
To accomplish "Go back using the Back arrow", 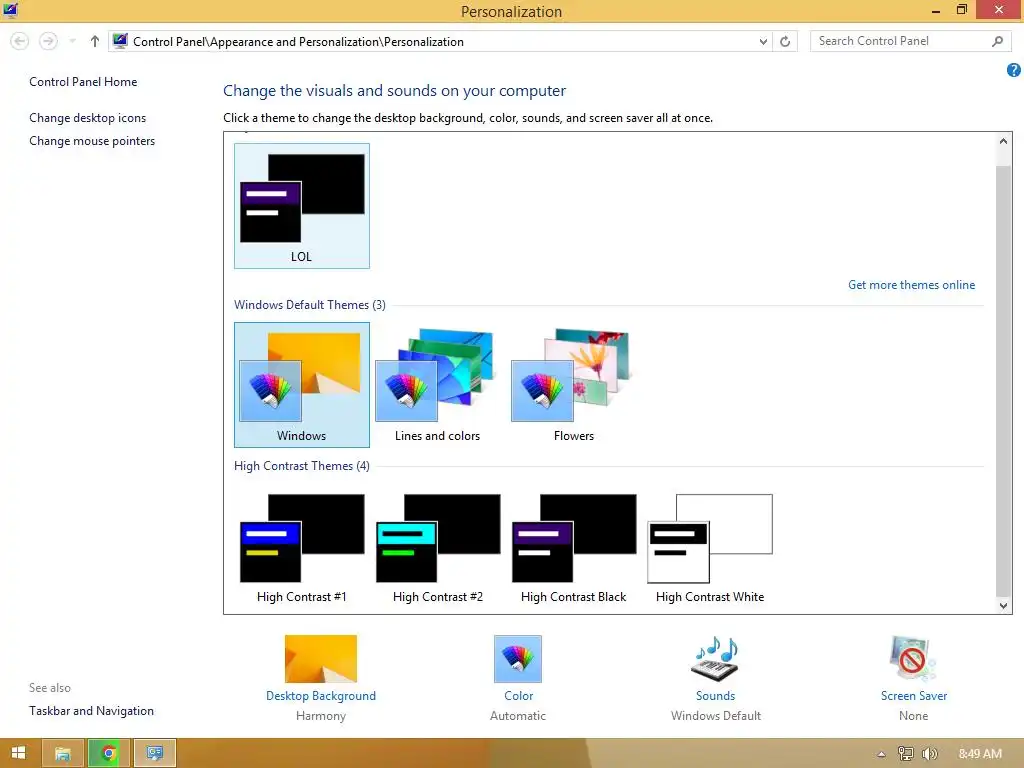I will click(20, 41).
